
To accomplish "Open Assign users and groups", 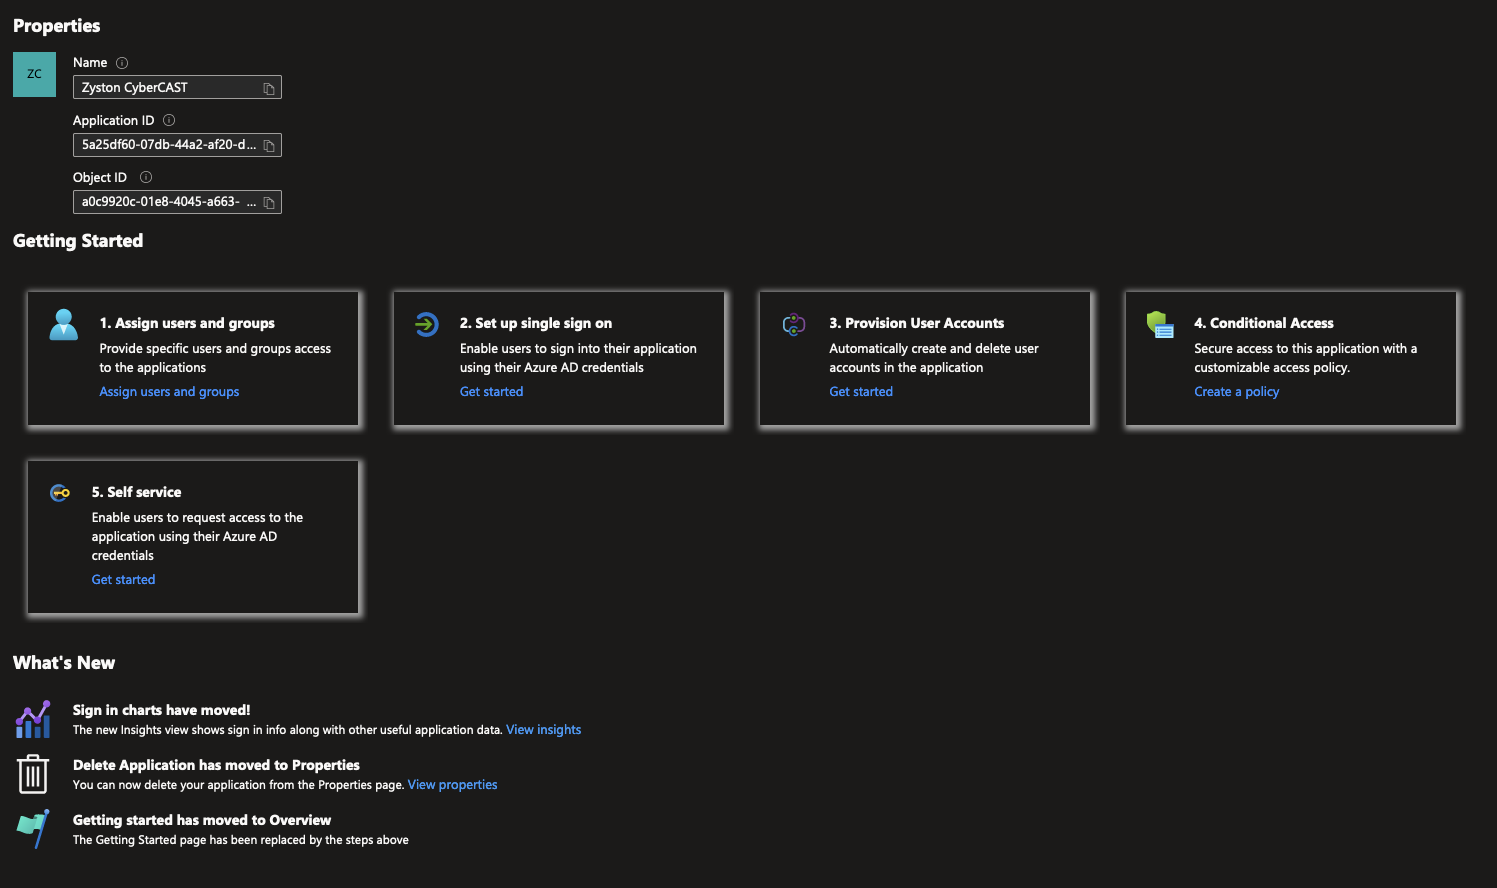I will (x=169, y=391).
